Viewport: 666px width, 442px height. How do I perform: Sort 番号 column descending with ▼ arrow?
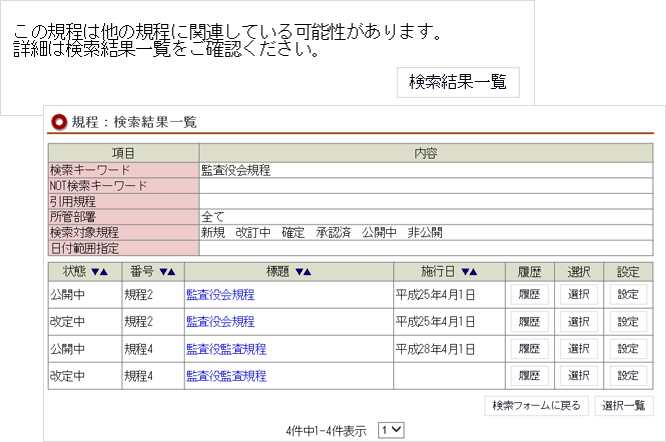tap(163, 271)
